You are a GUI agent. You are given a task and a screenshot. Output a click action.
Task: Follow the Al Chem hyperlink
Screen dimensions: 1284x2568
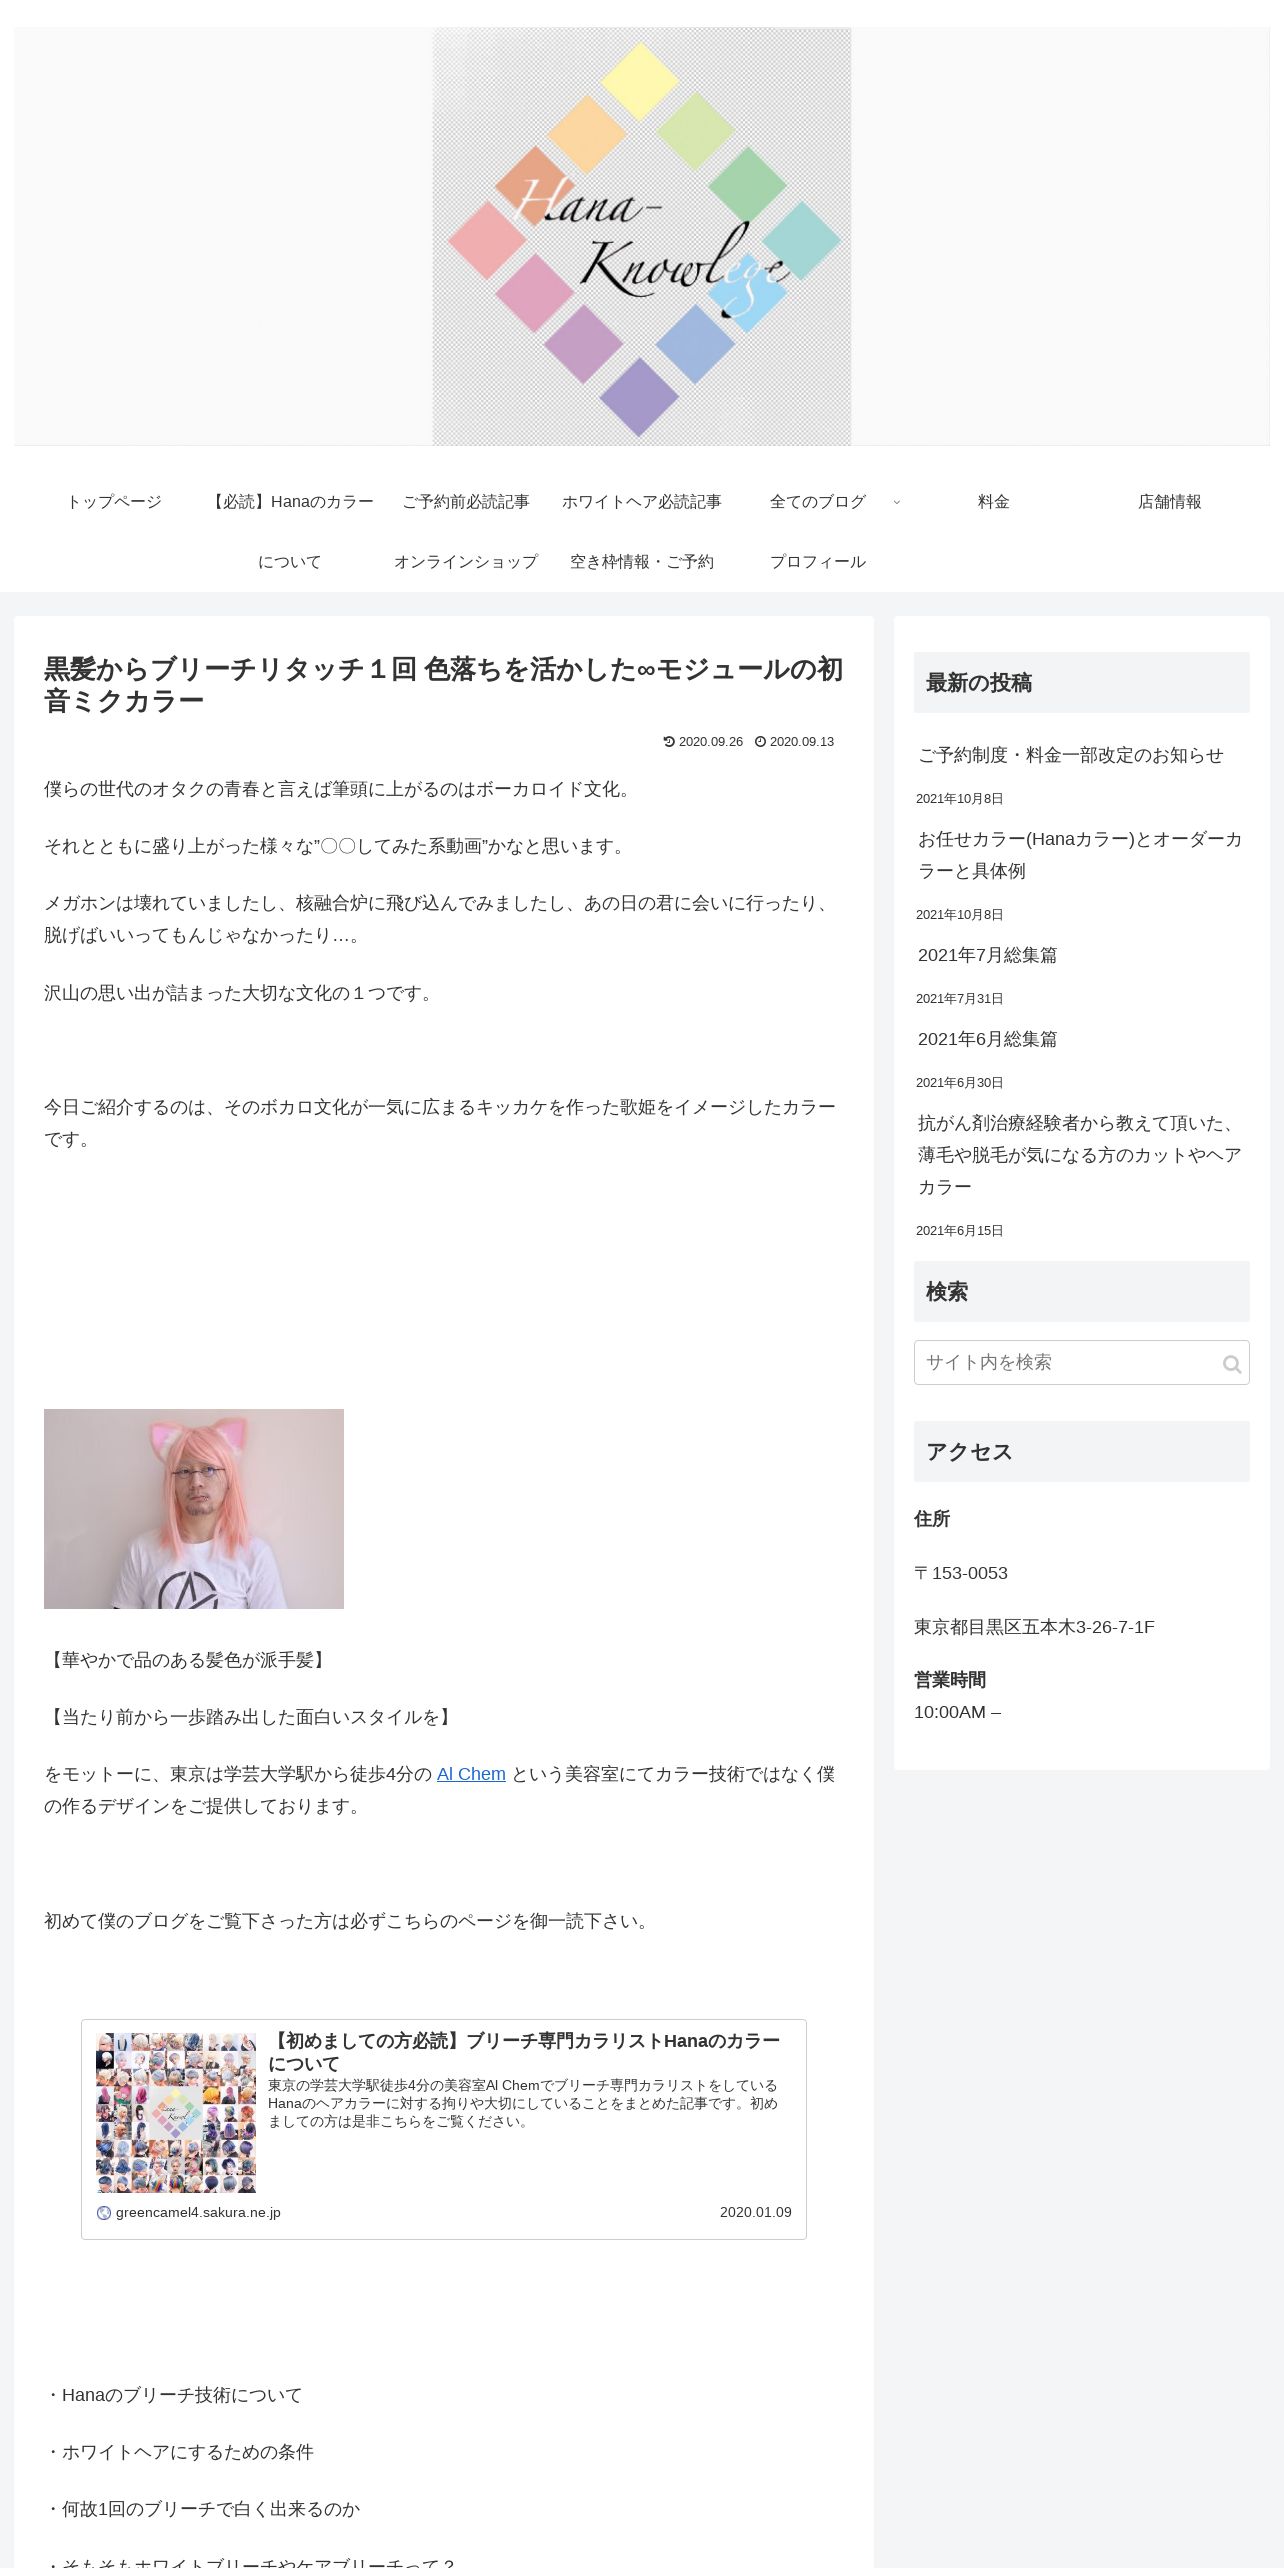click(471, 1774)
